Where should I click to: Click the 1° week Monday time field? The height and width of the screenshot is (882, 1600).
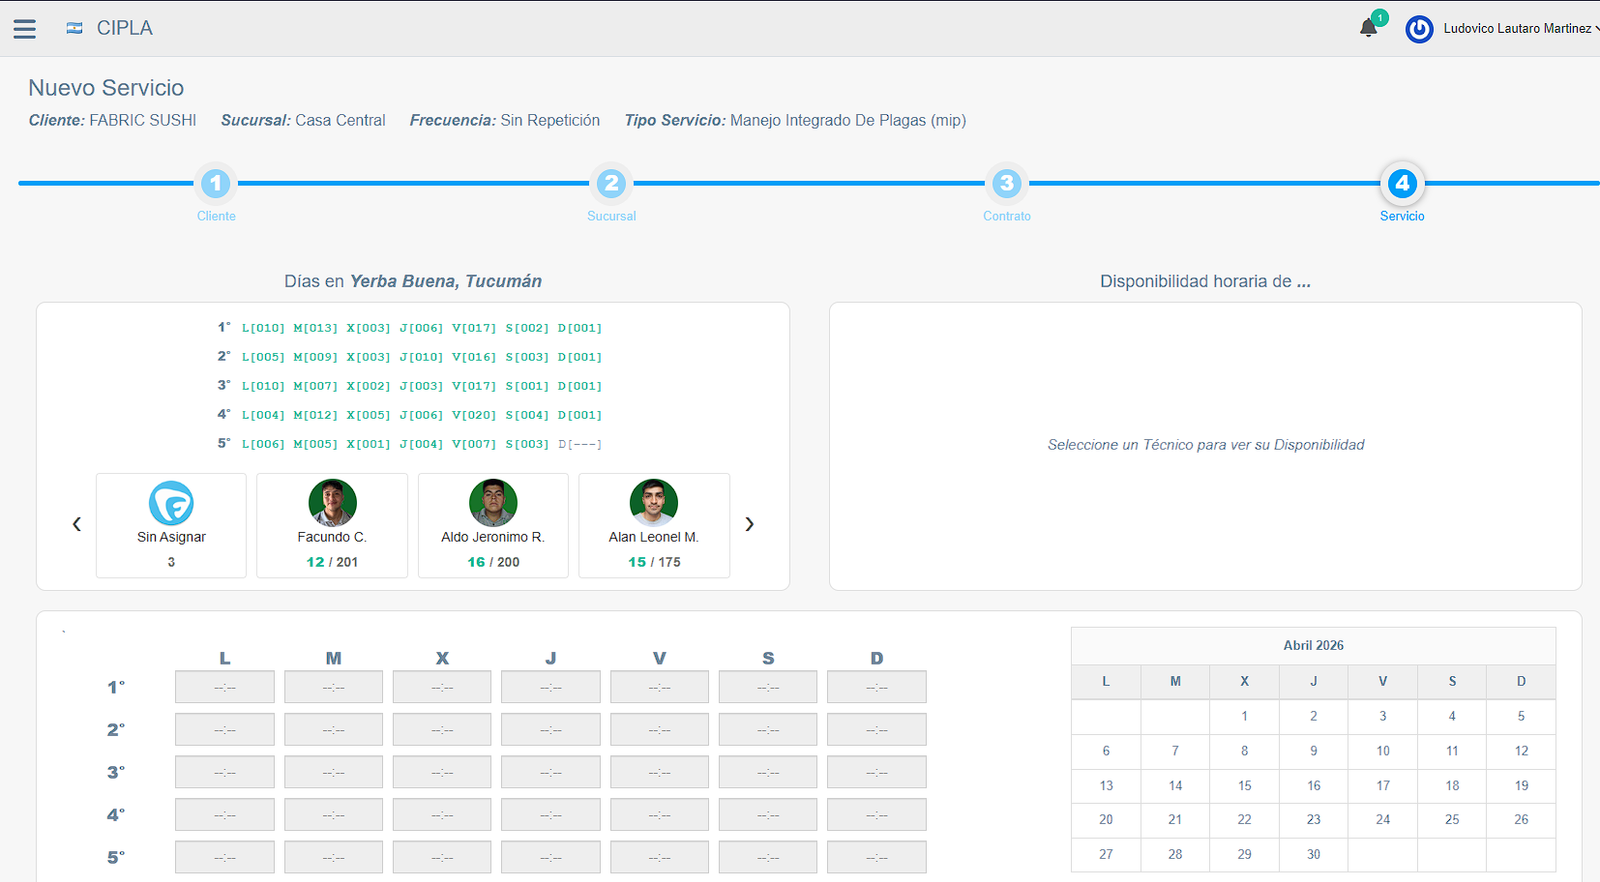(x=225, y=687)
